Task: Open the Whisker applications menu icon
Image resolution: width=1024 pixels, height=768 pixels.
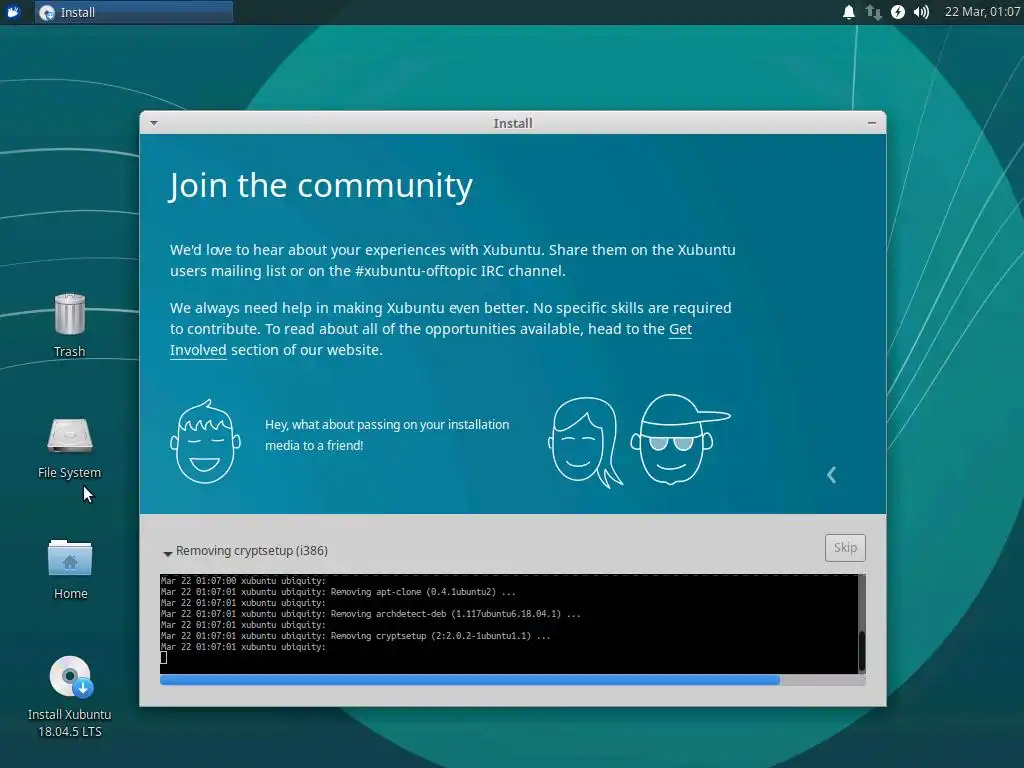Action: coord(13,12)
